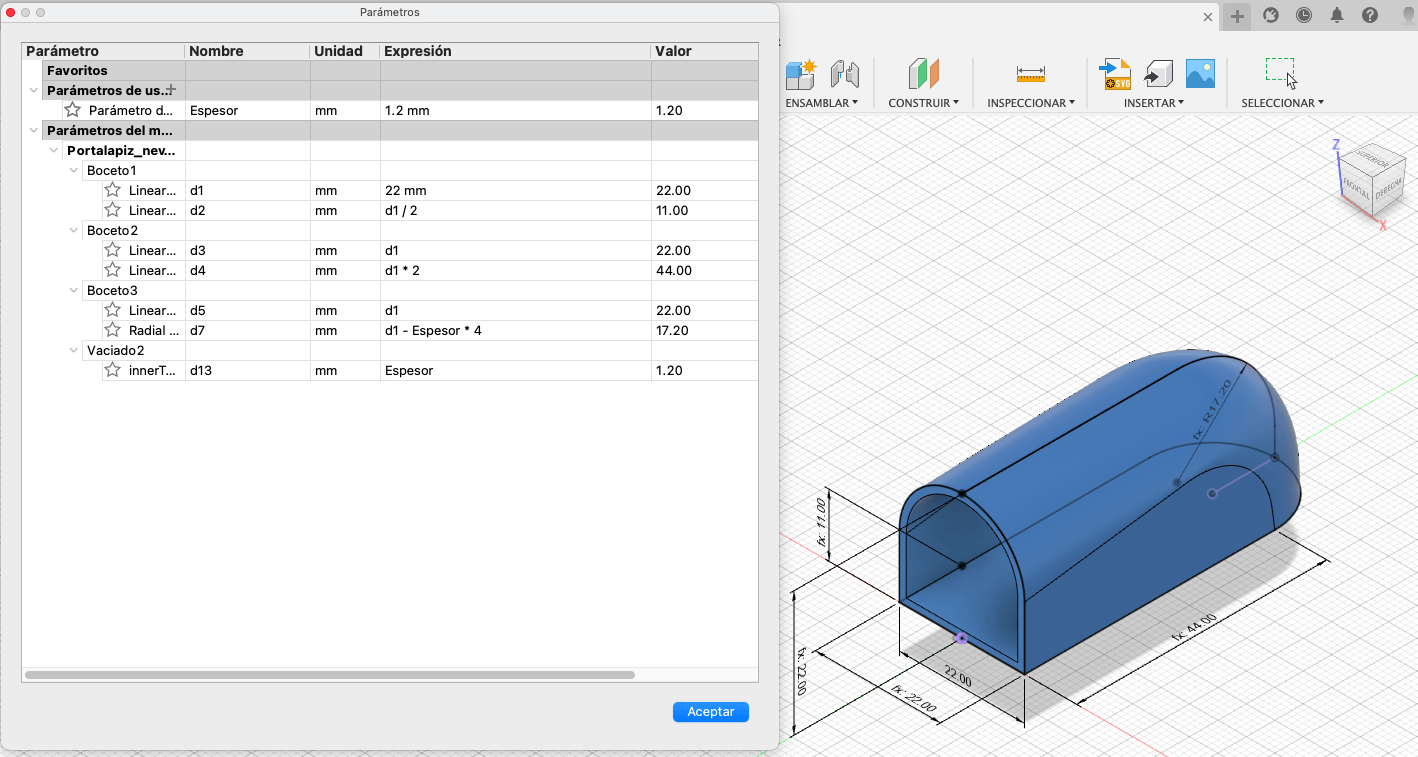Click the horizontal scrollbar in parameters table

[x=330, y=675]
